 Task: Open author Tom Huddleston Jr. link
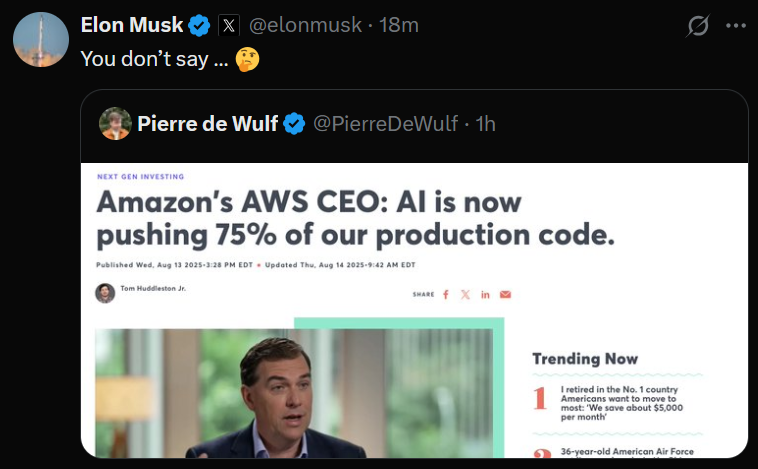click(x=152, y=289)
